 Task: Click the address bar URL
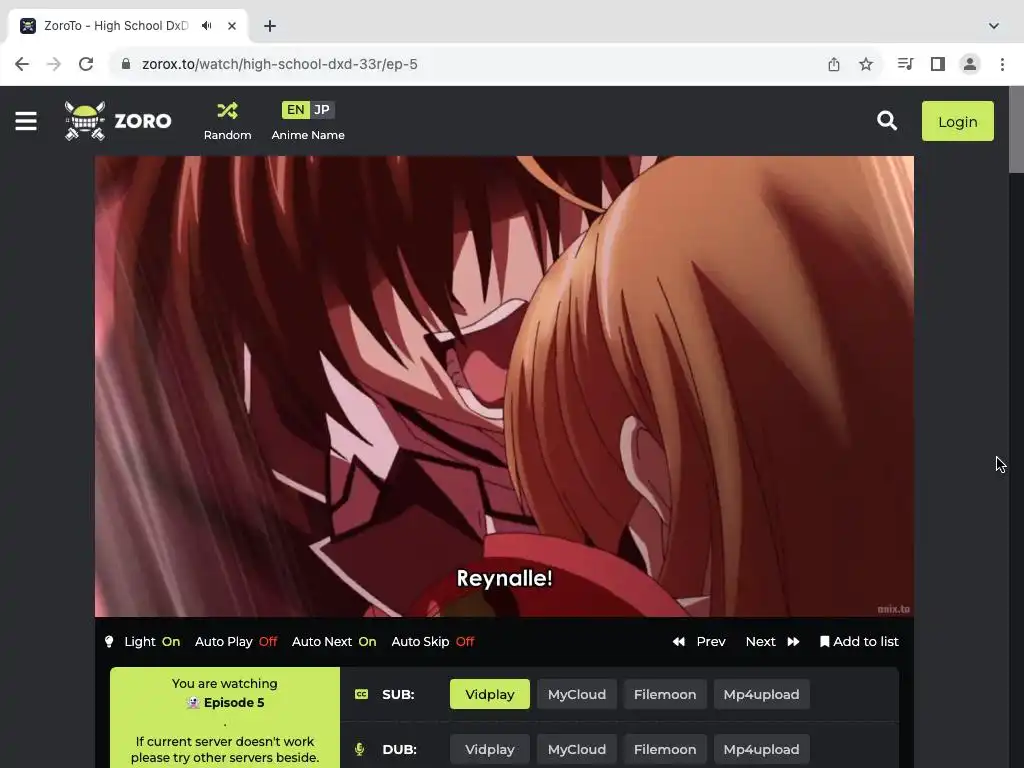point(280,64)
